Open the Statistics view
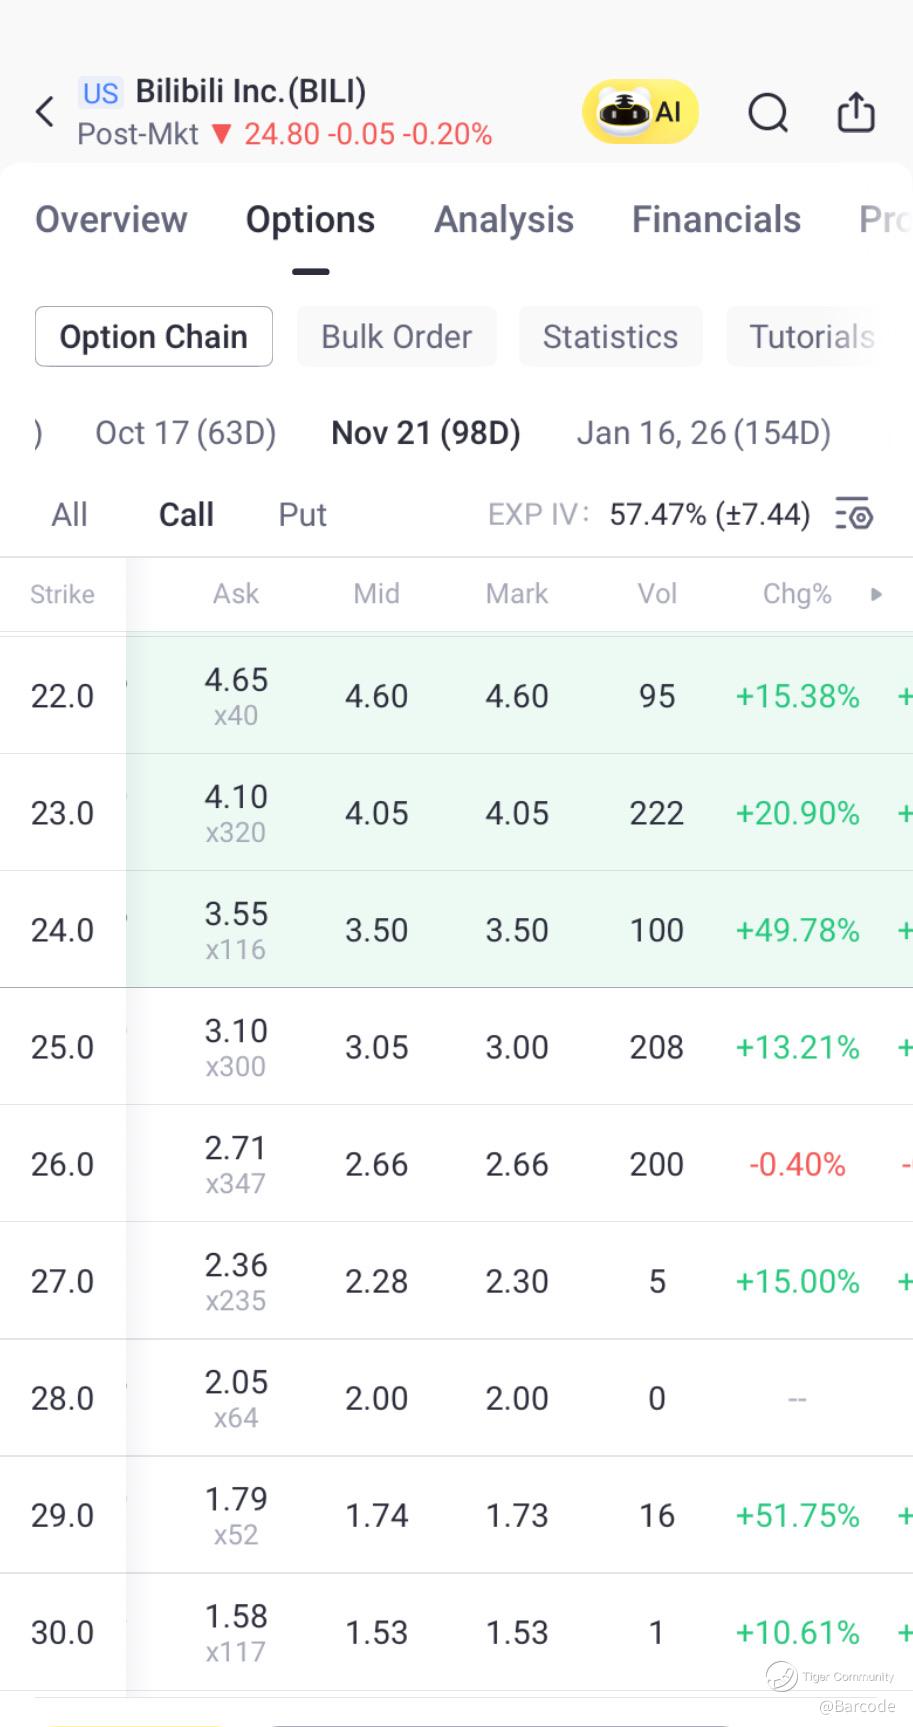The width and height of the screenshot is (913, 1727). [610, 337]
